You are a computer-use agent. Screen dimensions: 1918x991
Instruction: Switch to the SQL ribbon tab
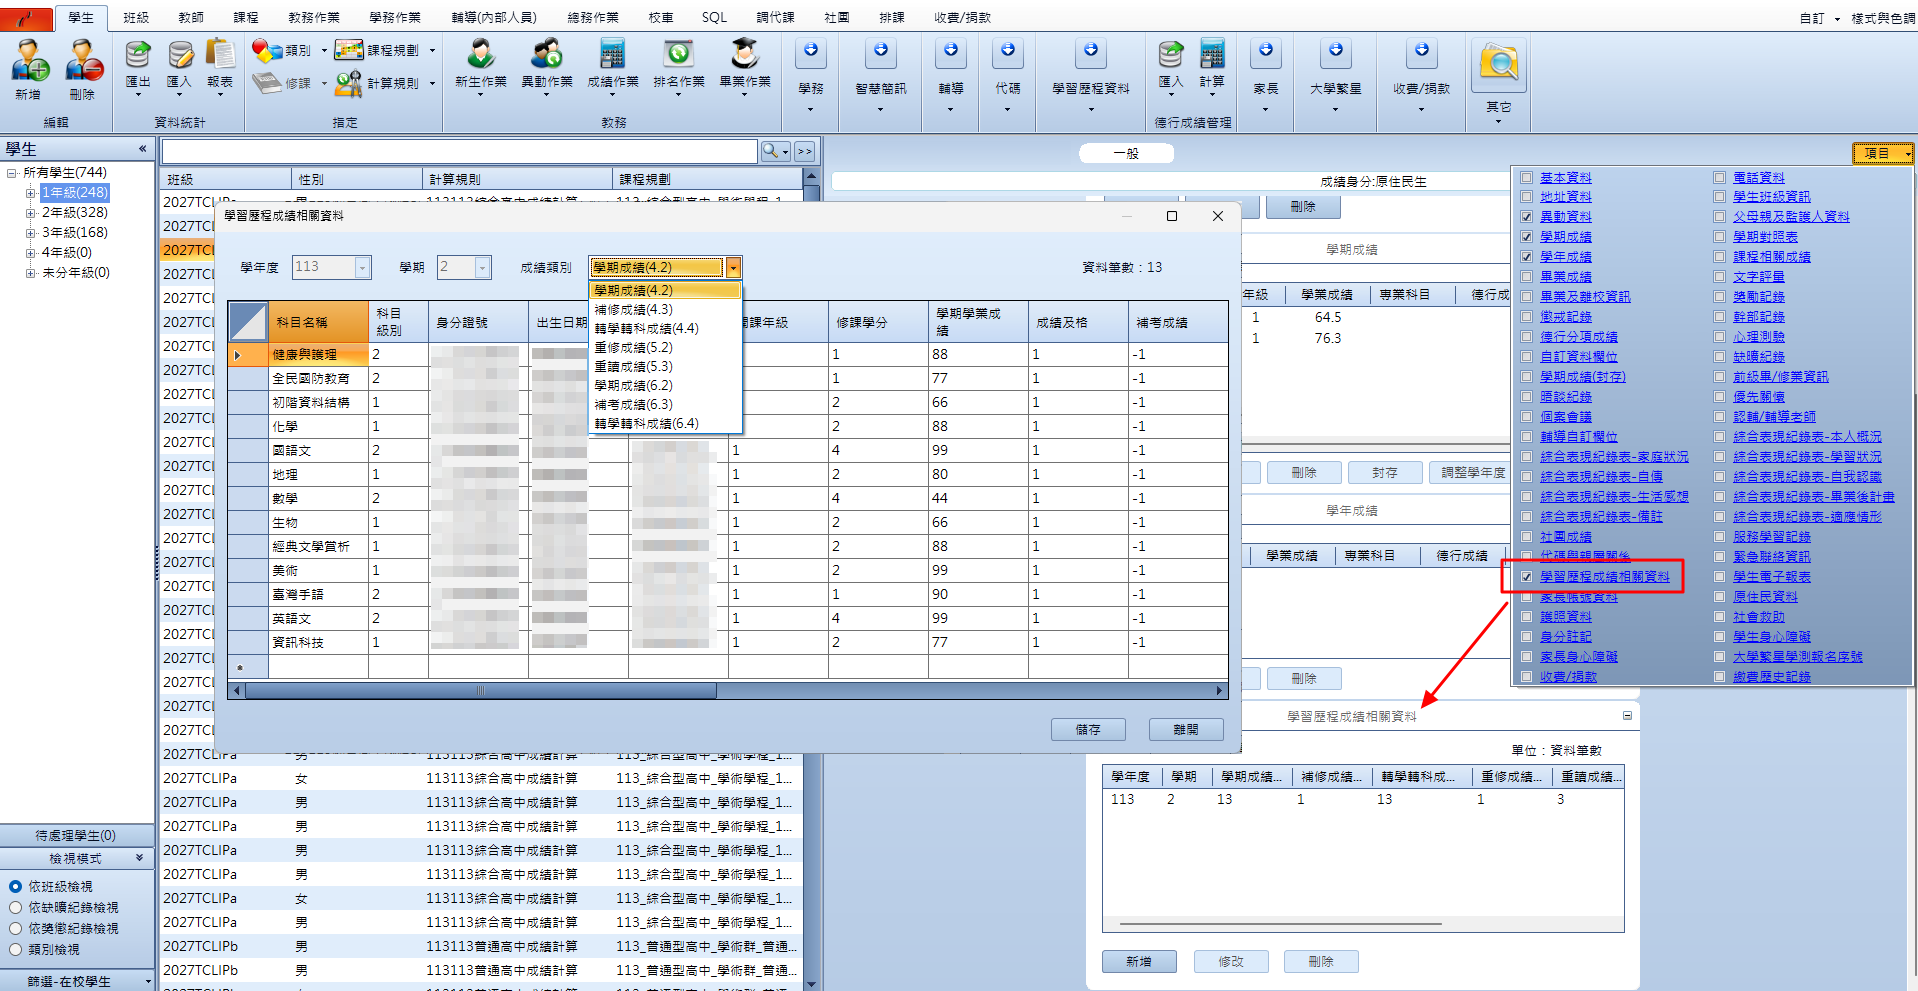[714, 17]
